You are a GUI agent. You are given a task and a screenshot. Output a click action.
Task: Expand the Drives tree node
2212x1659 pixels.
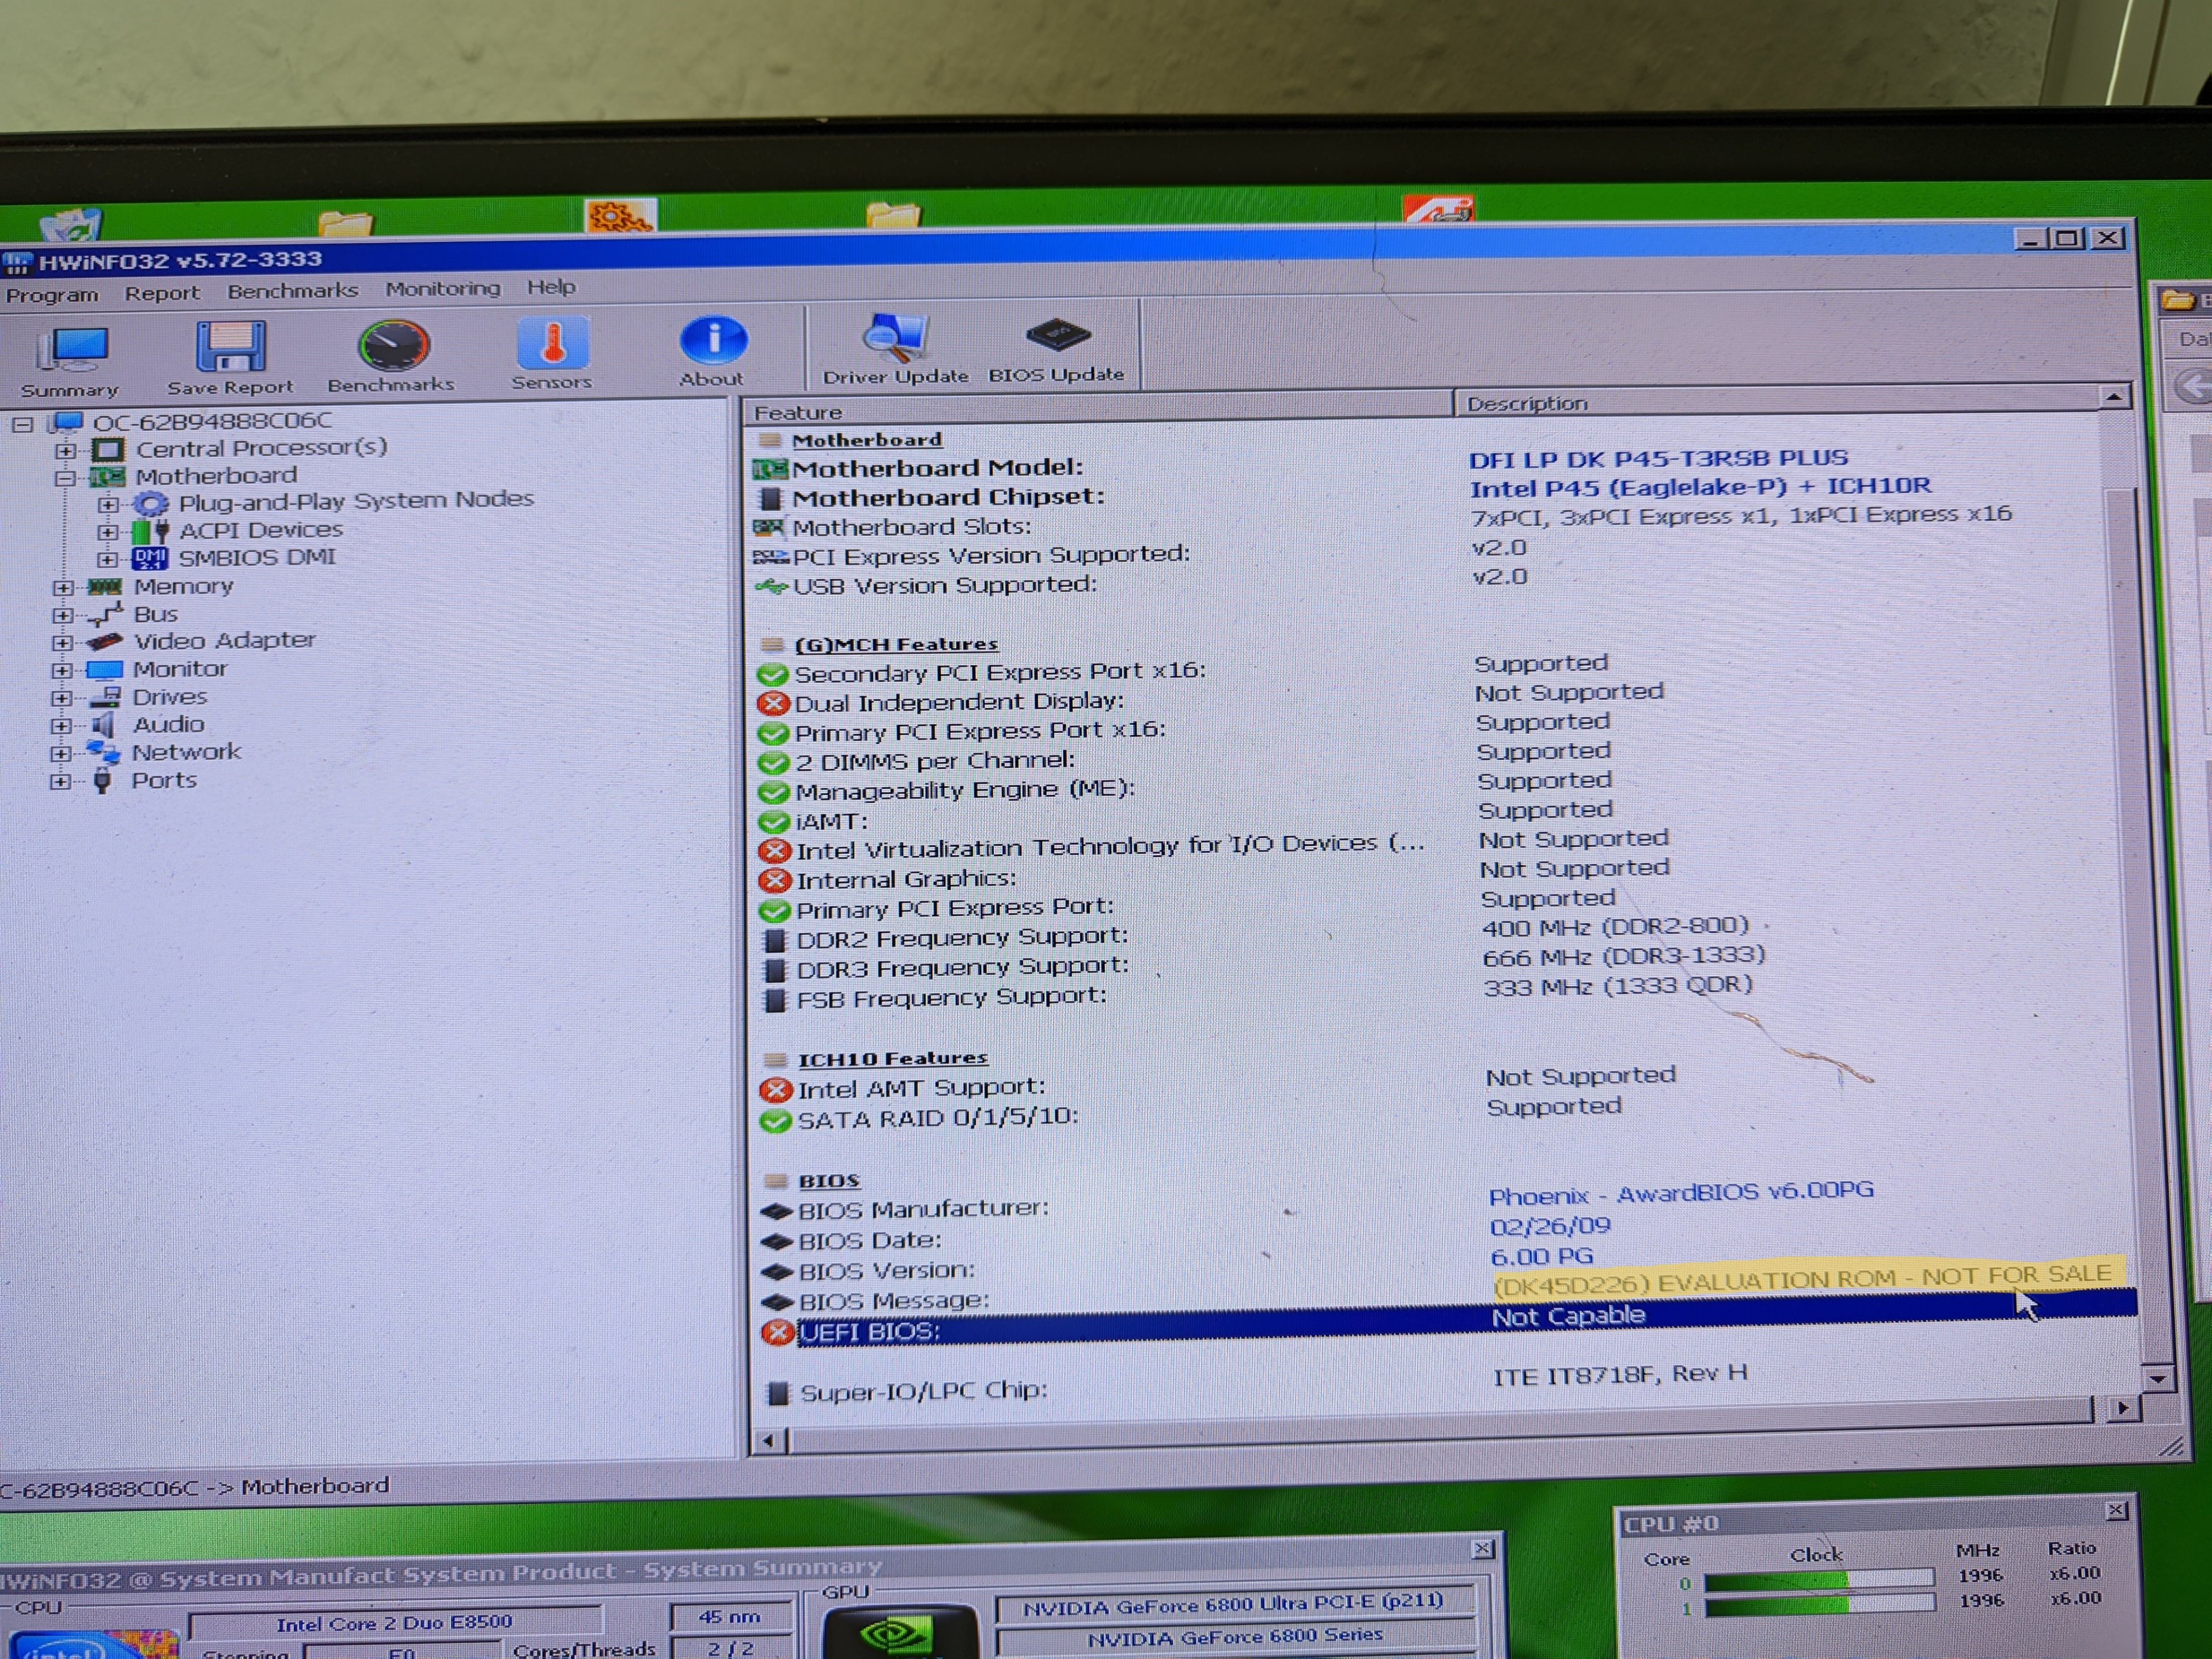click(x=62, y=698)
